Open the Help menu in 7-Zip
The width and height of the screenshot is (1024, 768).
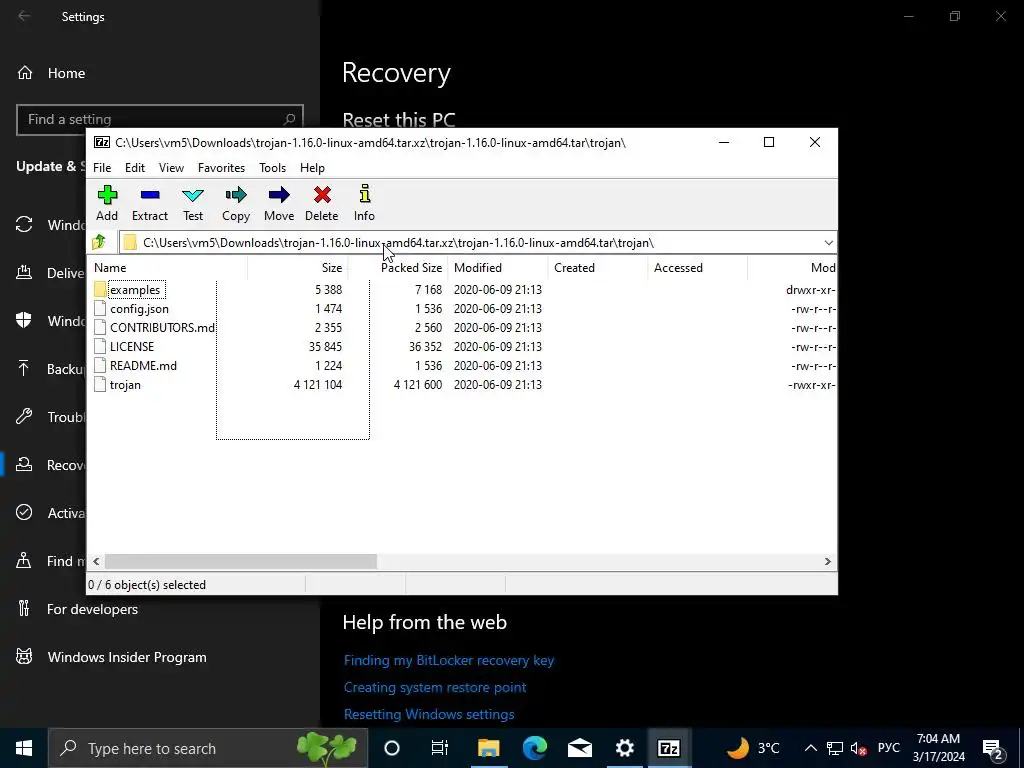tap(312, 168)
